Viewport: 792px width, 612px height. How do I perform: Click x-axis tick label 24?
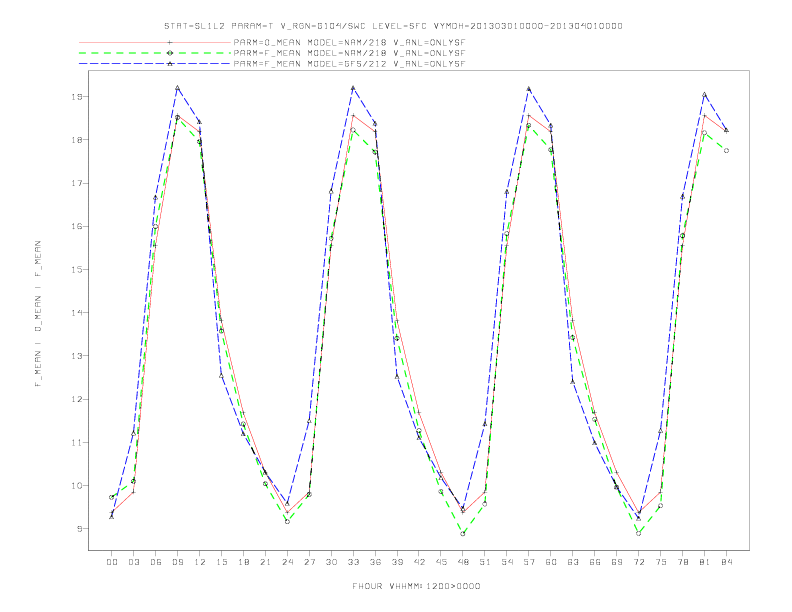click(x=287, y=562)
